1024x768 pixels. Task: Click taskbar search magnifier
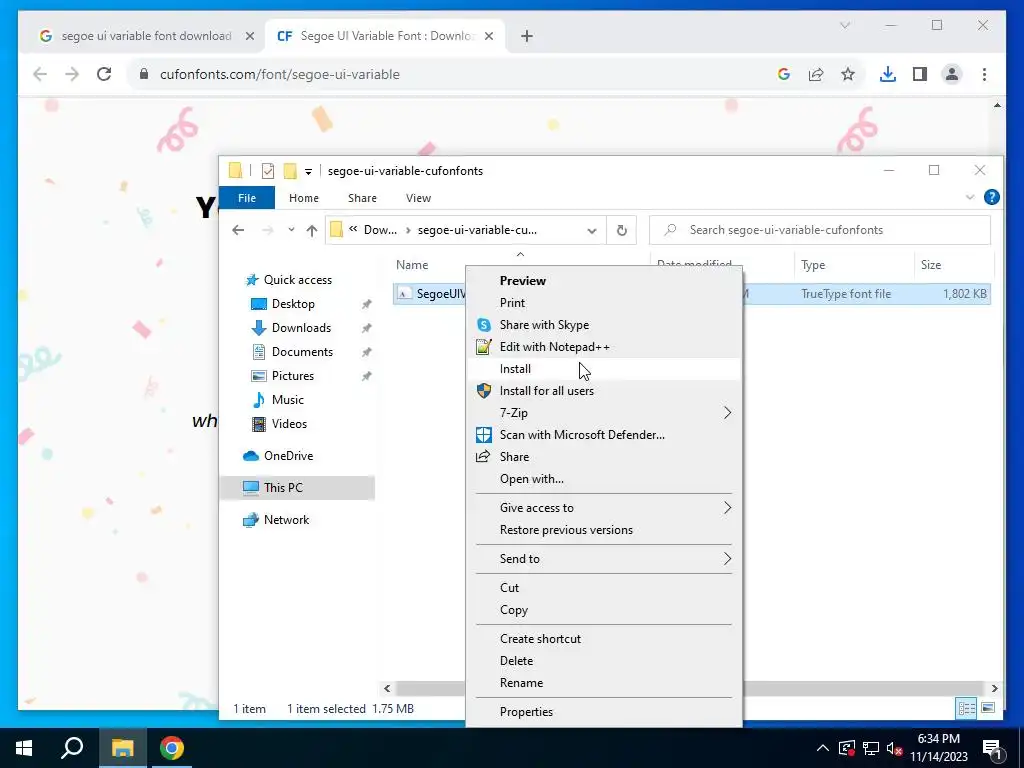tap(72, 748)
